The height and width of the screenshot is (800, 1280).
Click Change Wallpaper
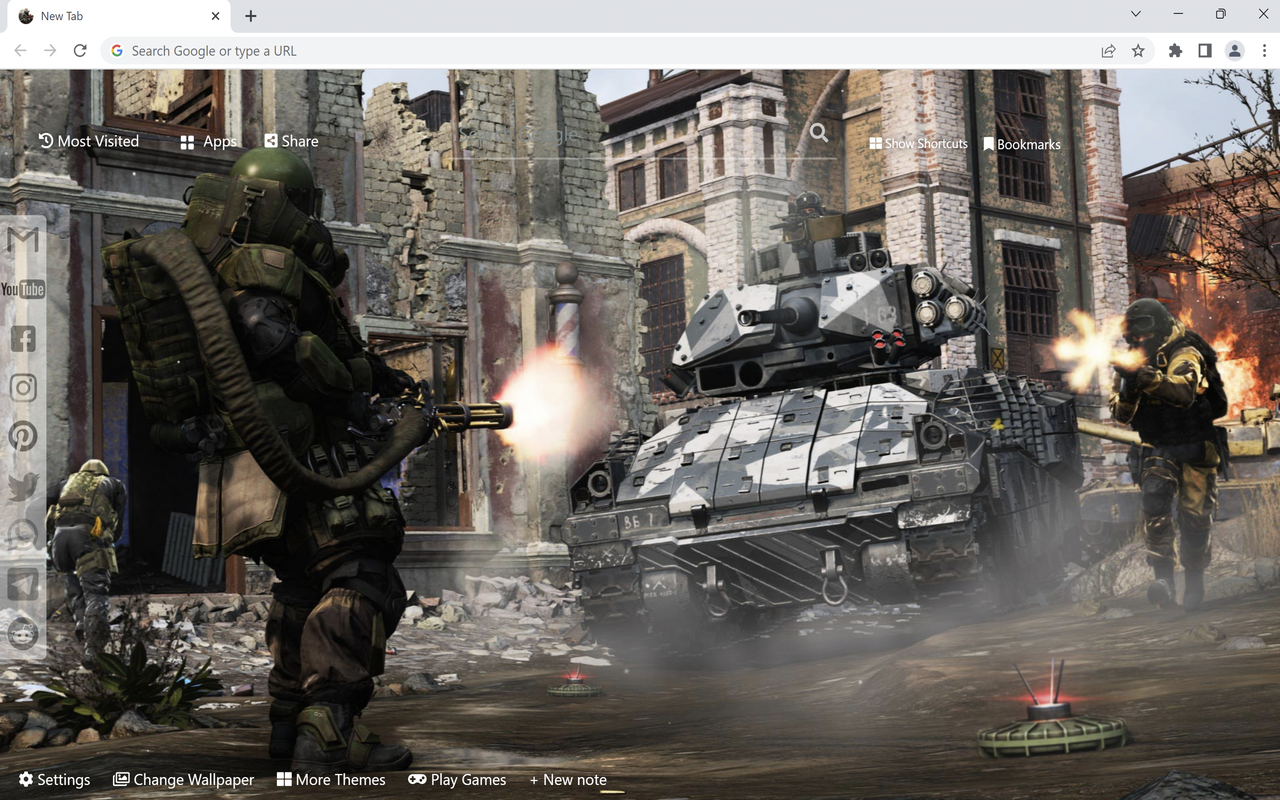[183, 780]
